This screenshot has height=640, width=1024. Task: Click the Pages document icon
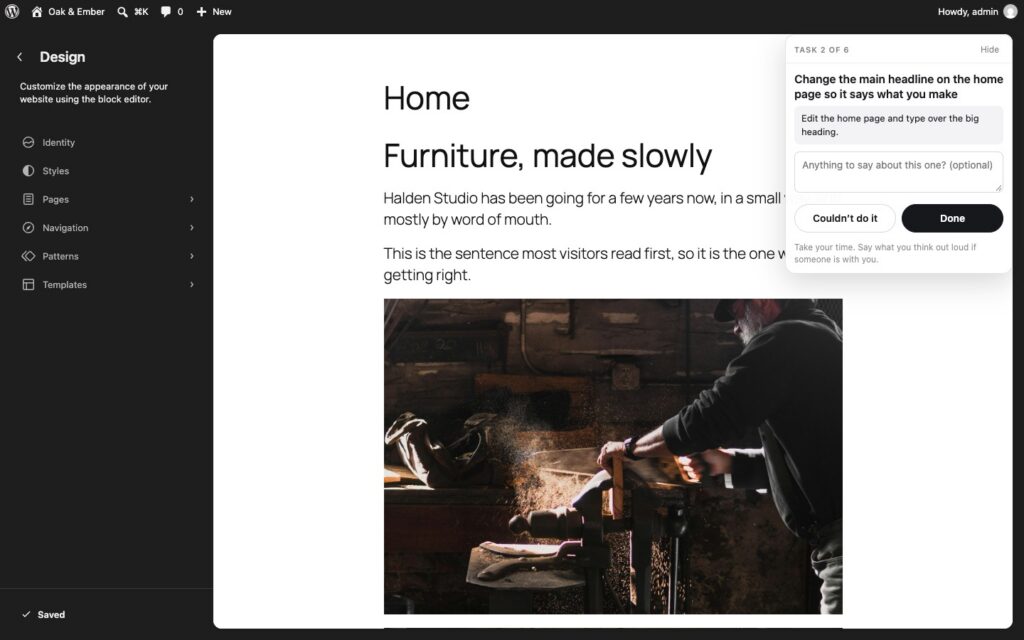click(28, 199)
